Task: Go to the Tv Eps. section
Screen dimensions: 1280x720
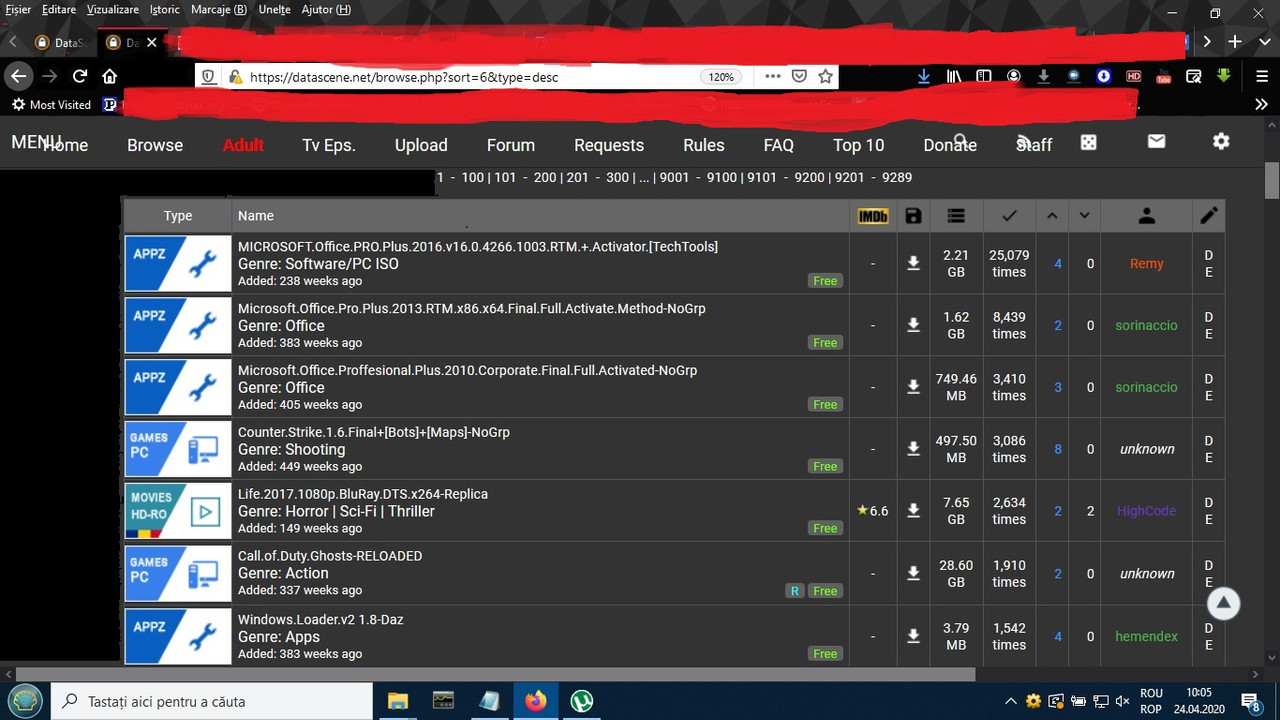Action: [329, 145]
